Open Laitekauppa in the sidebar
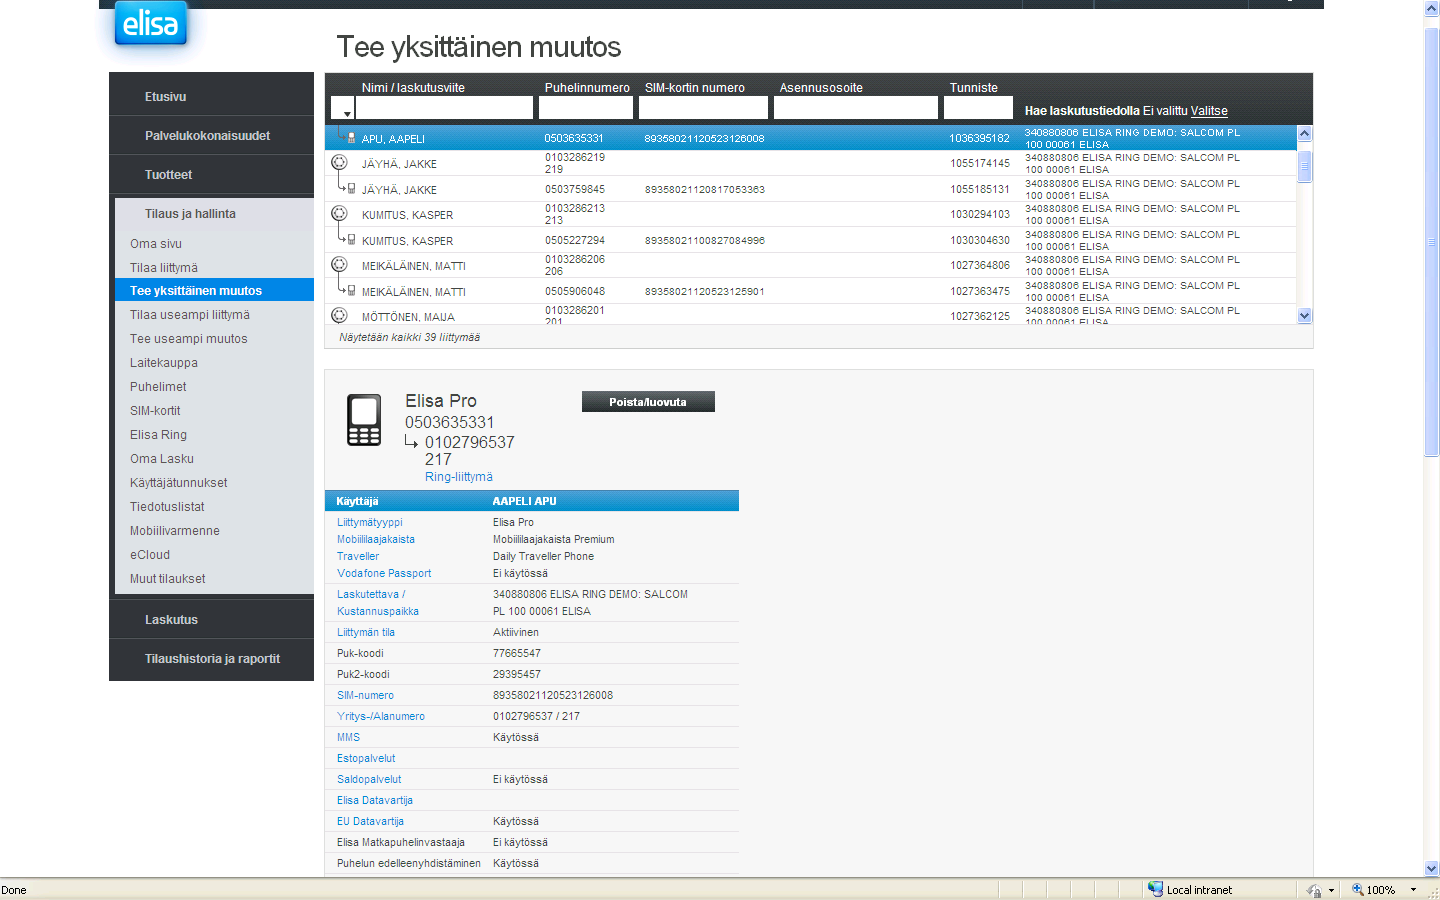Screen dimensions: 1440x900 pos(163,362)
